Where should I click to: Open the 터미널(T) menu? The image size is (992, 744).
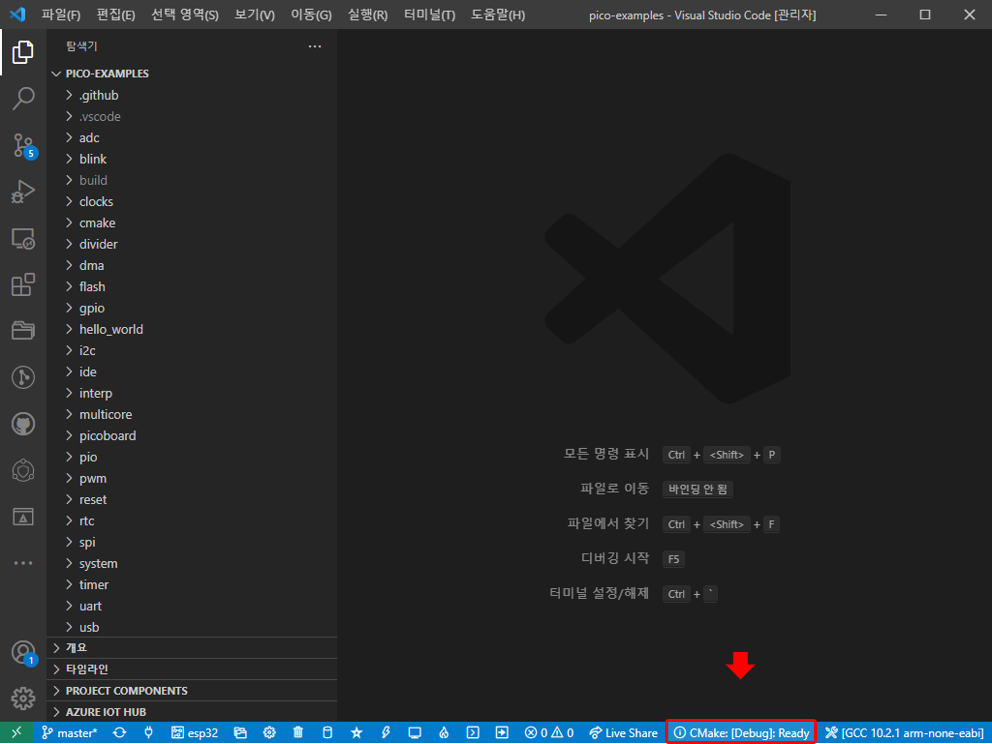click(430, 15)
